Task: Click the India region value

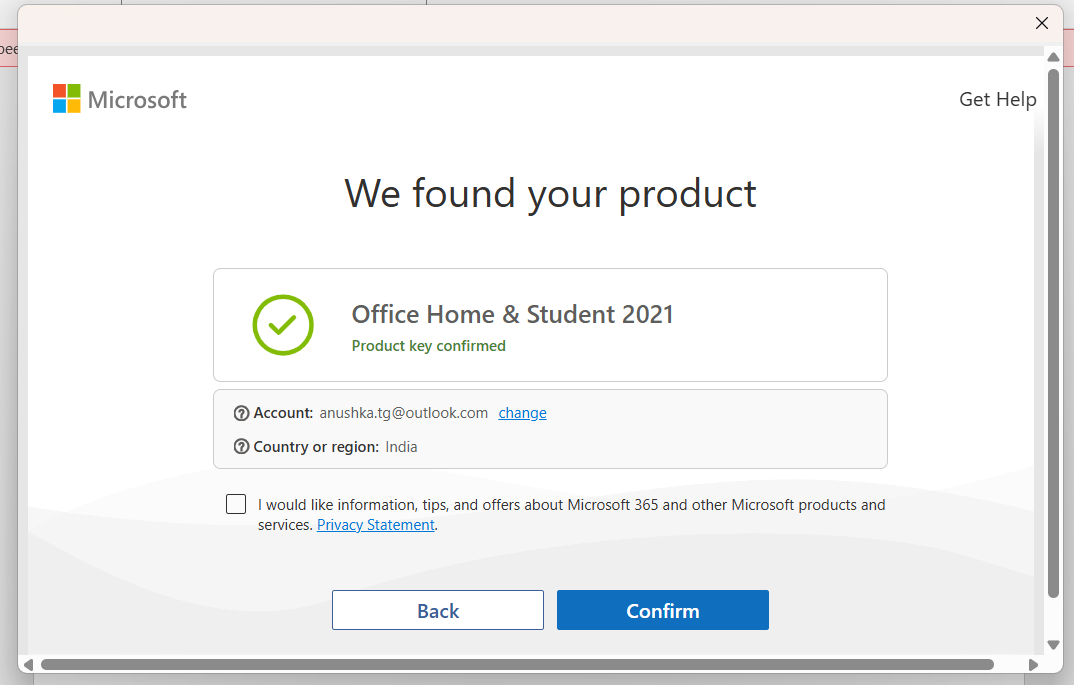Action: pos(401,447)
